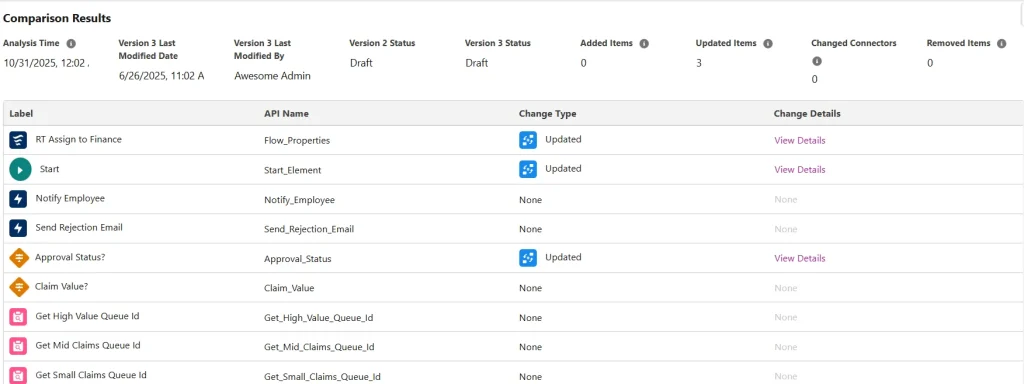The width and height of the screenshot is (1024, 384).
Task: Click the Get High Value Queue Id label
Action: [88, 316]
